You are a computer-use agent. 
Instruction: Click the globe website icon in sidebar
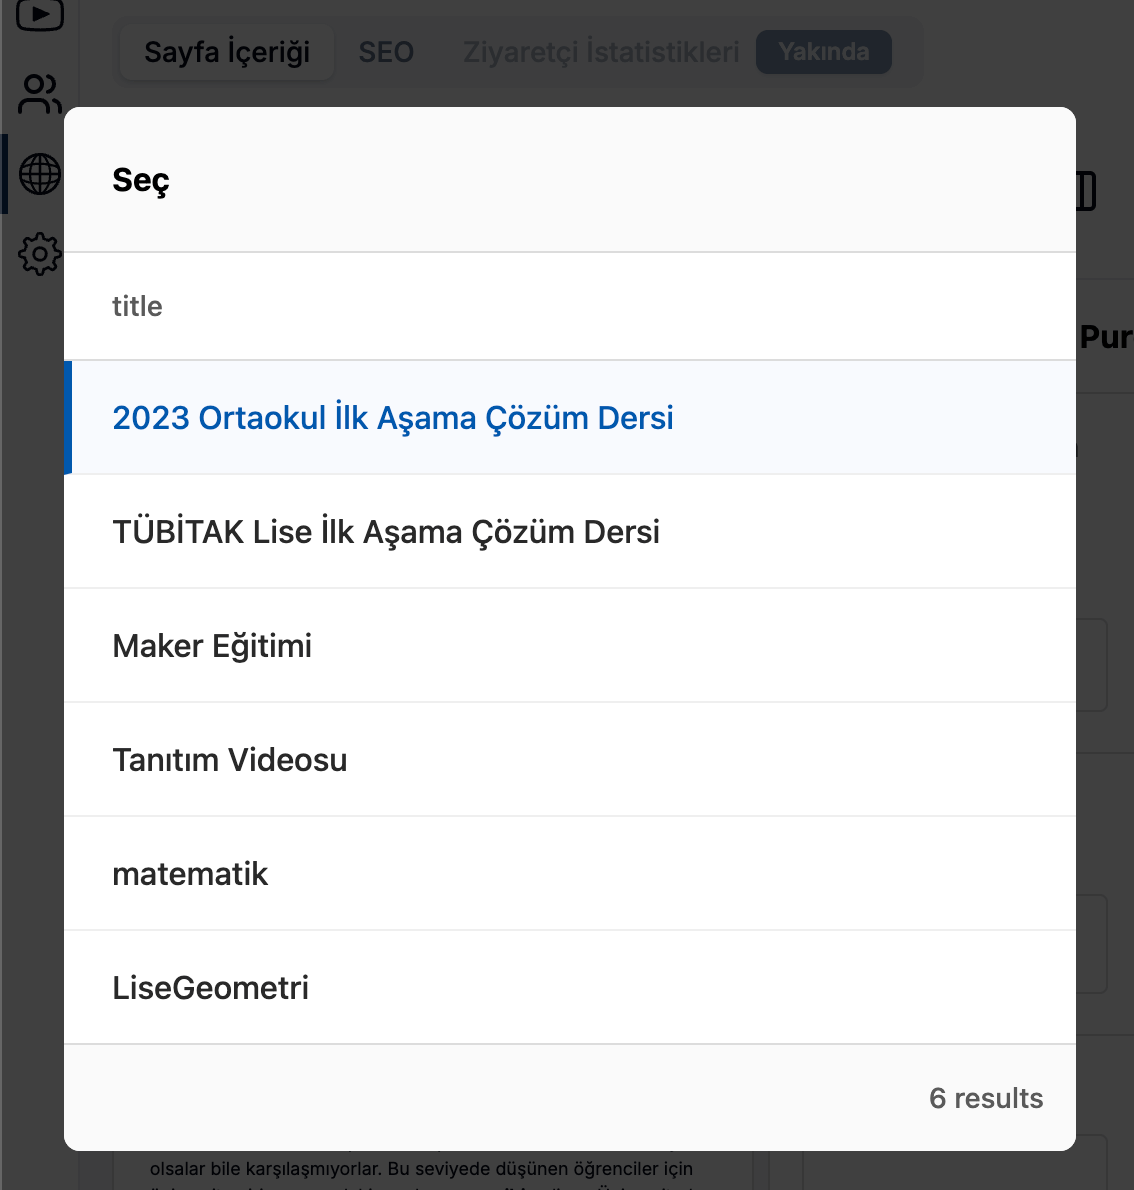click(x=40, y=174)
